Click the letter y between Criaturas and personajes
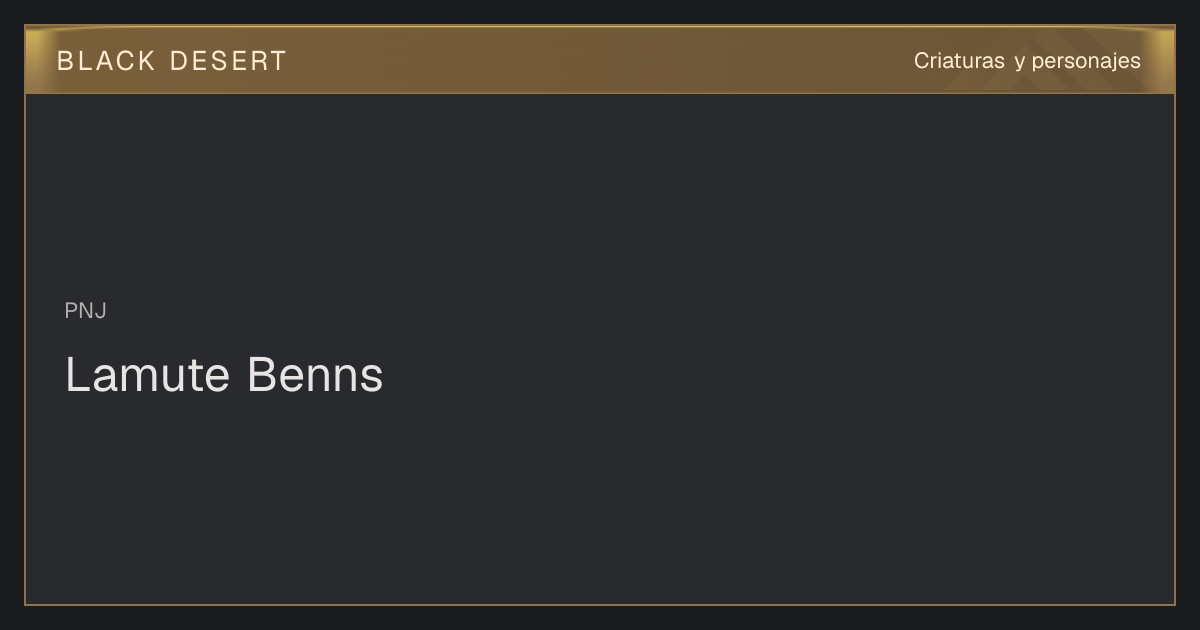 point(1019,63)
